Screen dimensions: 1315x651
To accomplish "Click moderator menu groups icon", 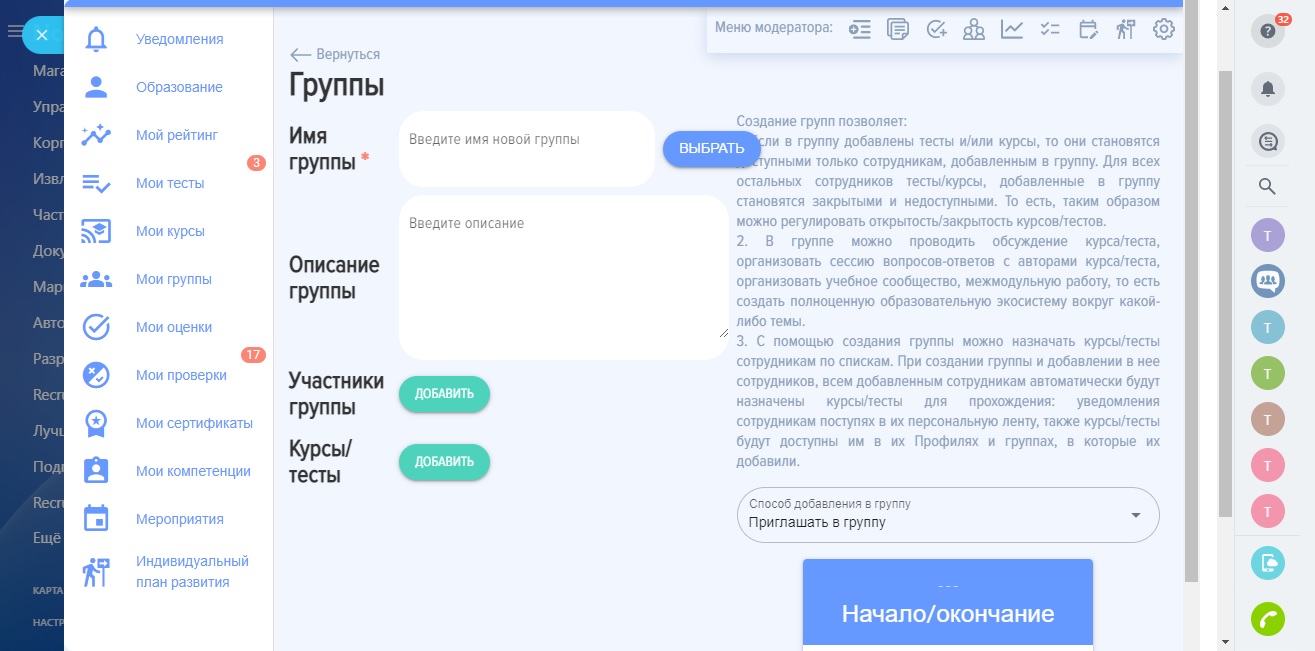I will [x=974, y=29].
